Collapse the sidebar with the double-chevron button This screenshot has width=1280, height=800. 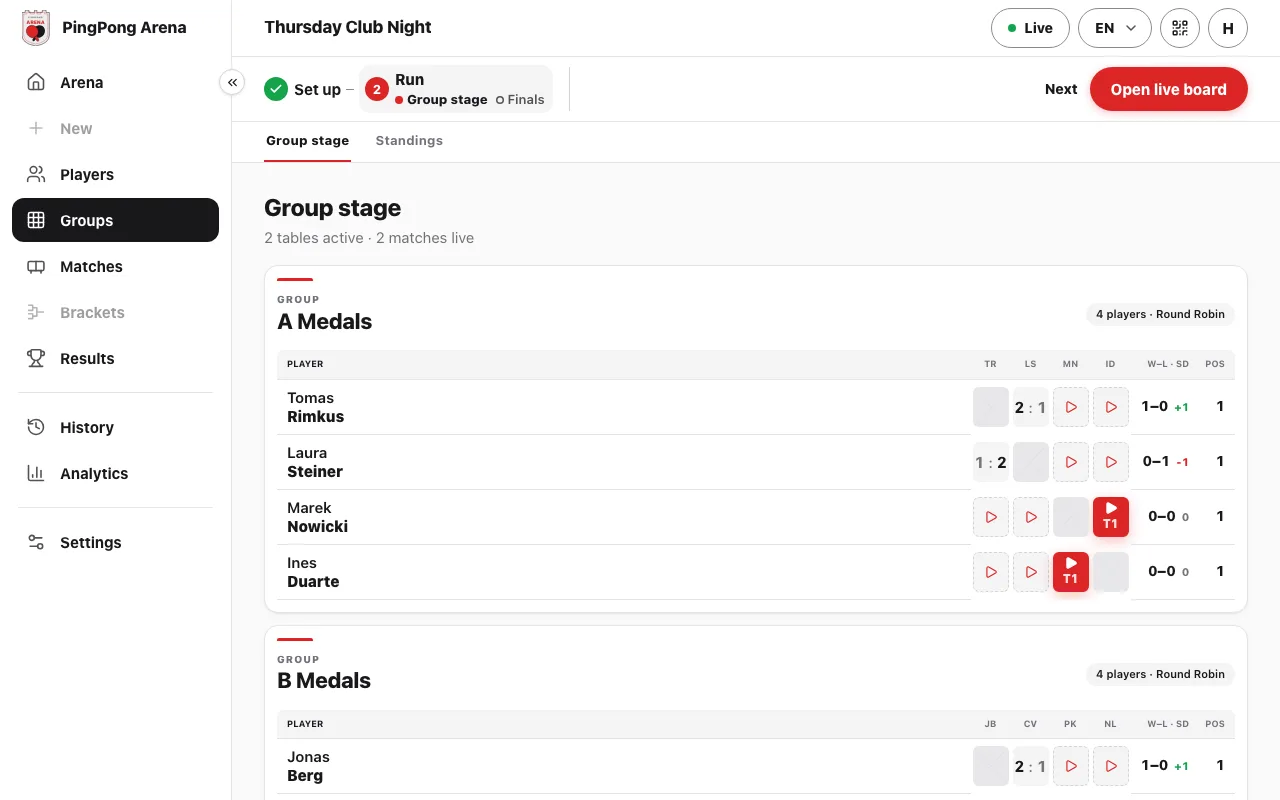(232, 82)
